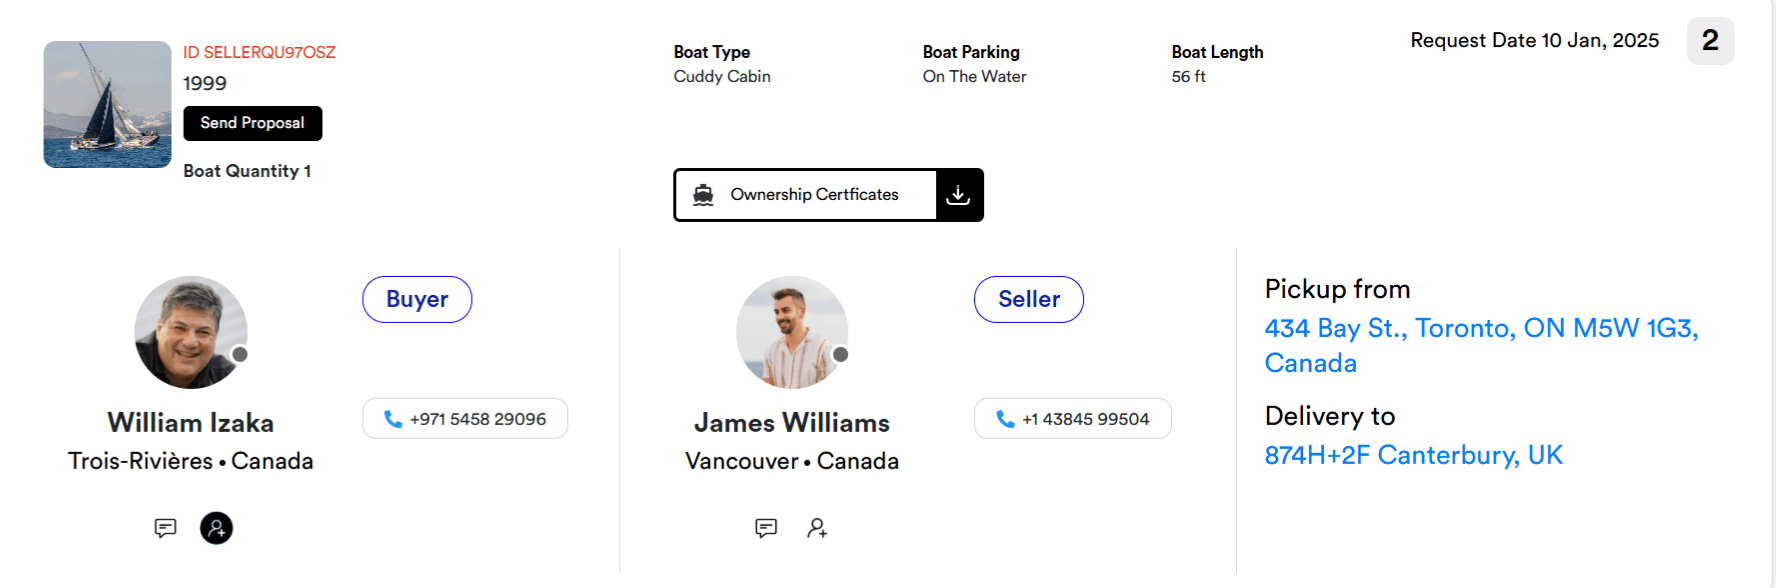
Task: Open William Izaka's profile photo
Action: (x=190, y=332)
